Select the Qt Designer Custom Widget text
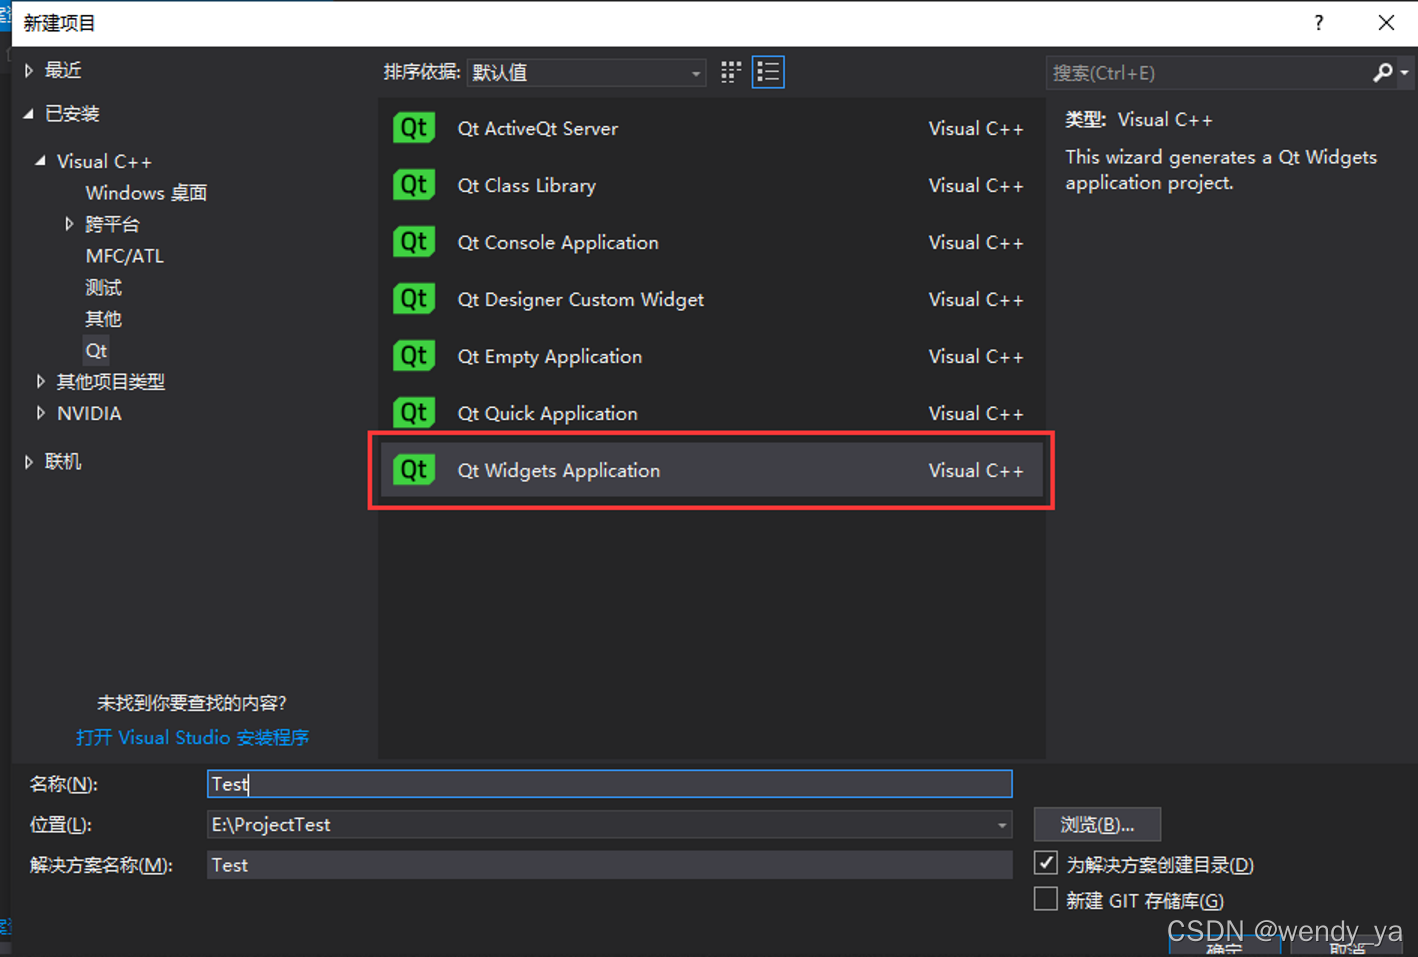Viewport: 1418px width, 957px height. pos(580,299)
